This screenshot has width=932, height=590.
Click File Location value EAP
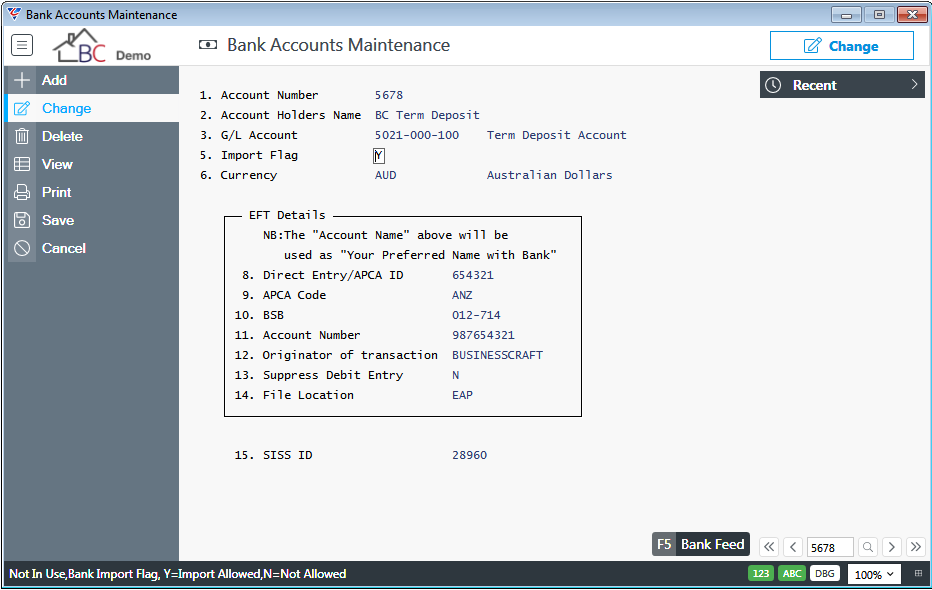(462, 395)
